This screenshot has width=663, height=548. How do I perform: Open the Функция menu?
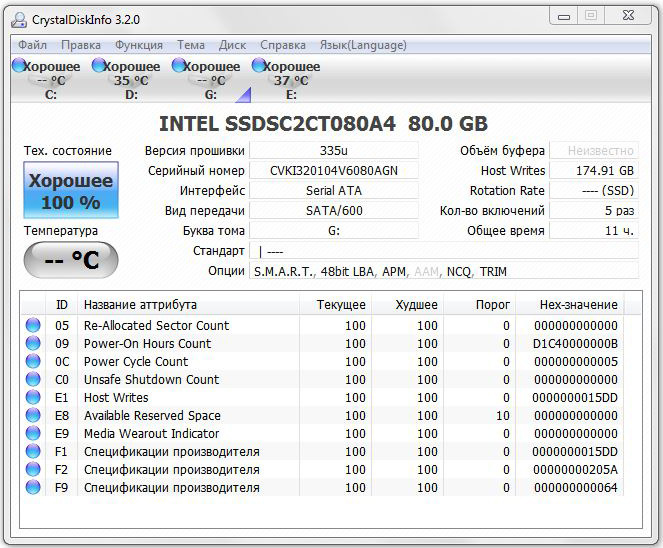click(x=139, y=45)
